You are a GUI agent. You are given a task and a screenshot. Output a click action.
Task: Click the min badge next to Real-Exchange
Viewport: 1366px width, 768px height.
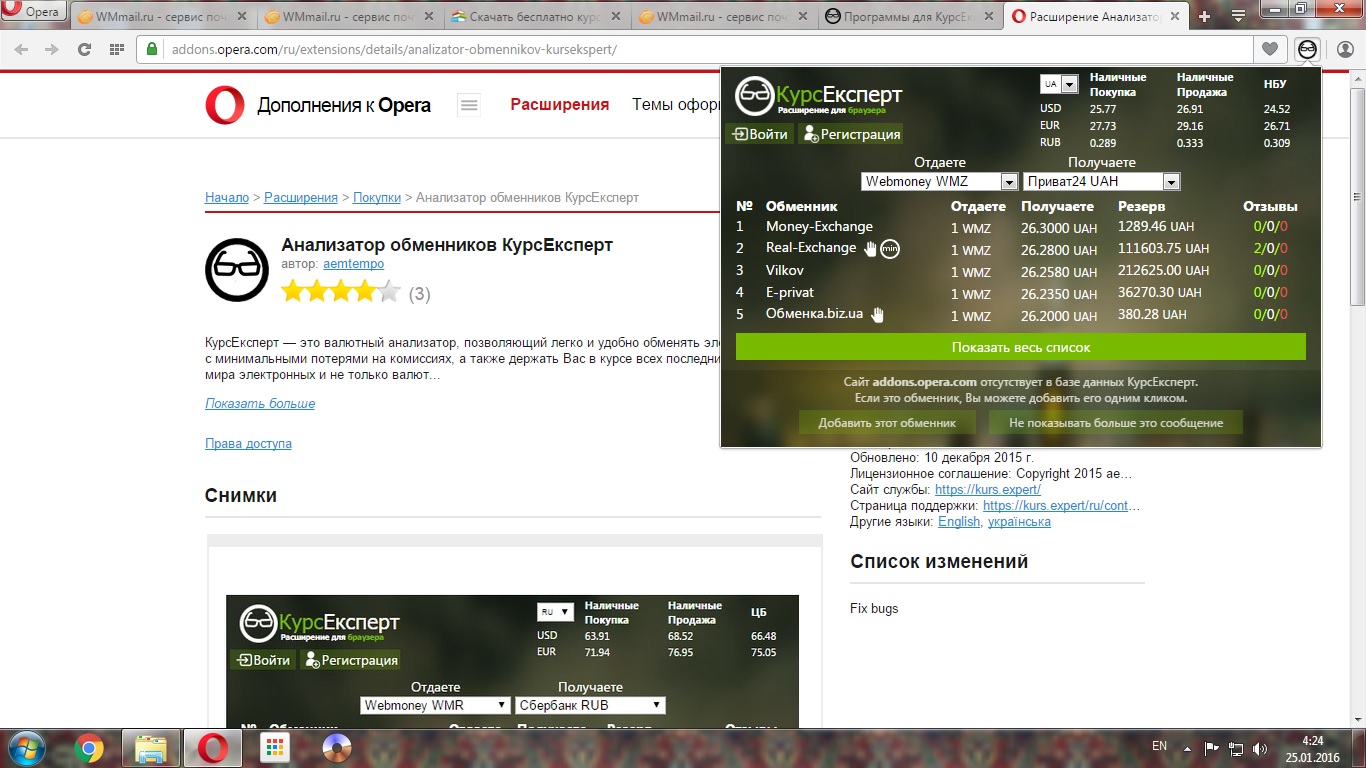(890, 249)
